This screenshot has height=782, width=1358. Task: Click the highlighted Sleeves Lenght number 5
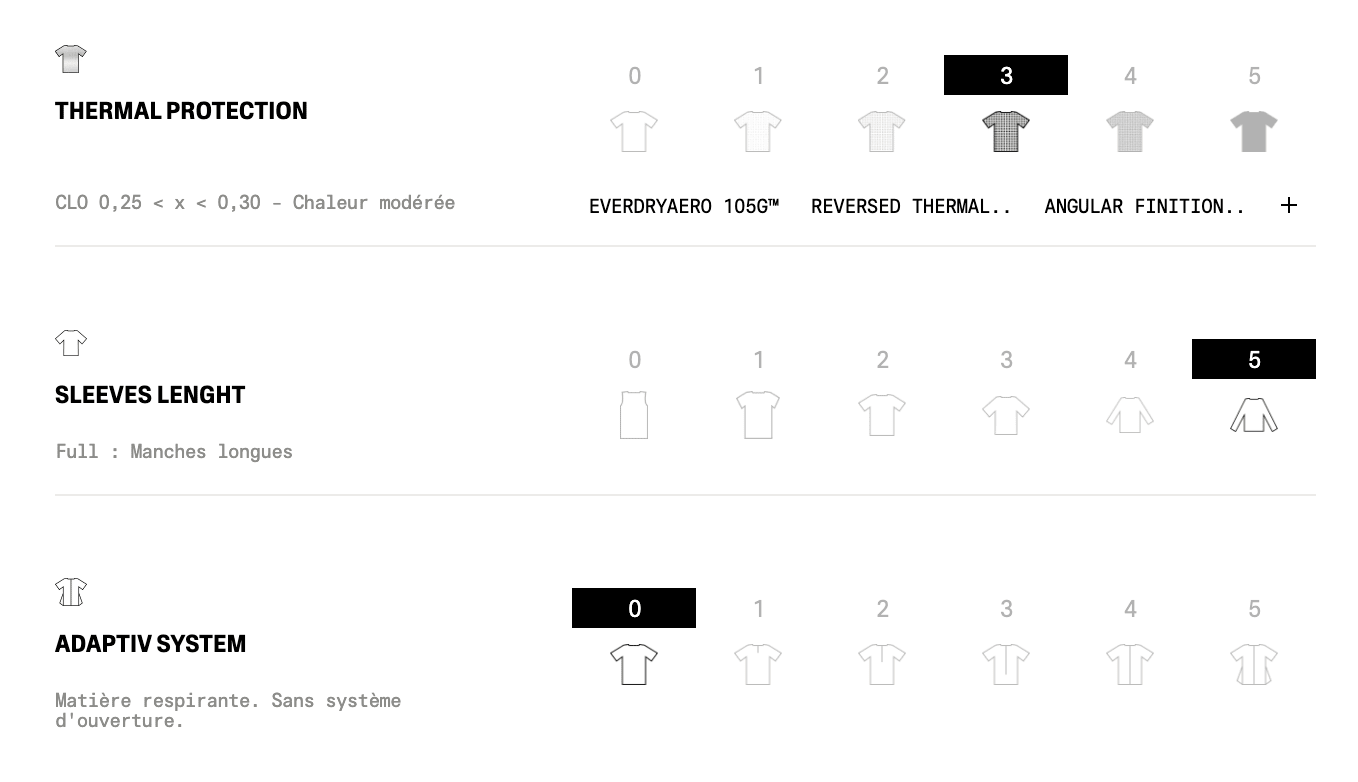point(1254,359)
